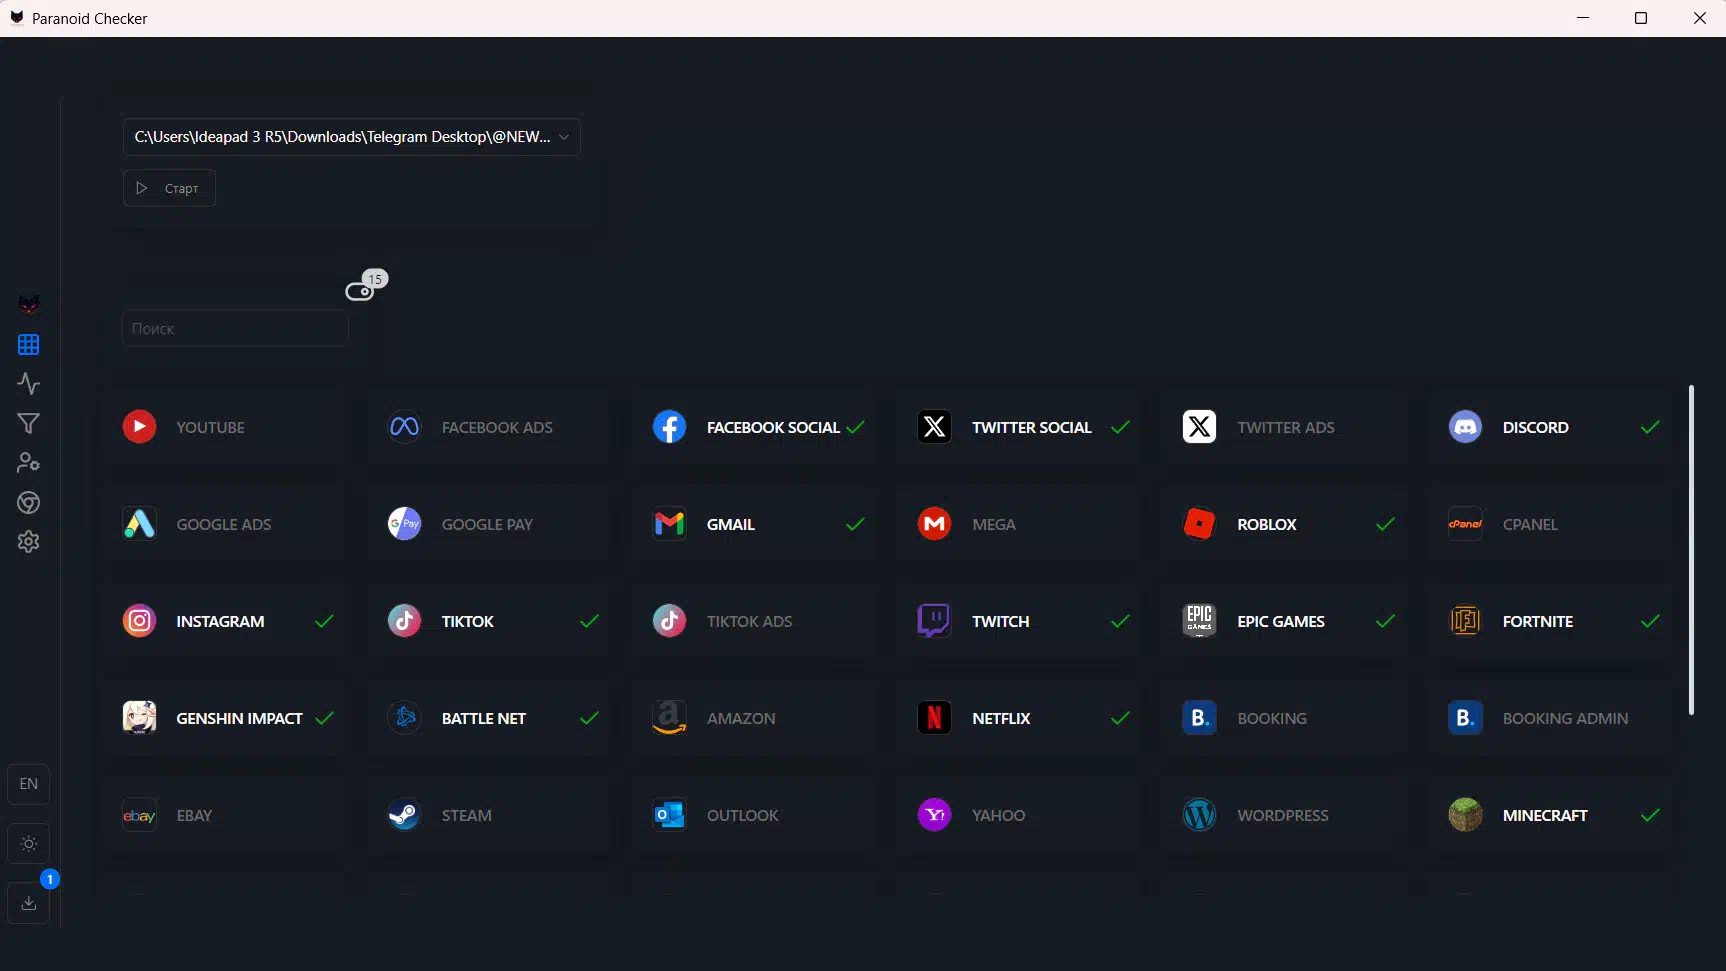Deselect the Facebook Social service

pos(754,427)
